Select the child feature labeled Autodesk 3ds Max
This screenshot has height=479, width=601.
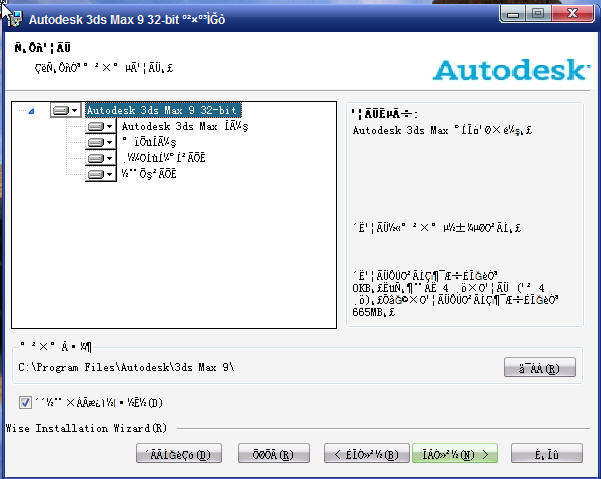pyautogui.click(x=185, y=126)
